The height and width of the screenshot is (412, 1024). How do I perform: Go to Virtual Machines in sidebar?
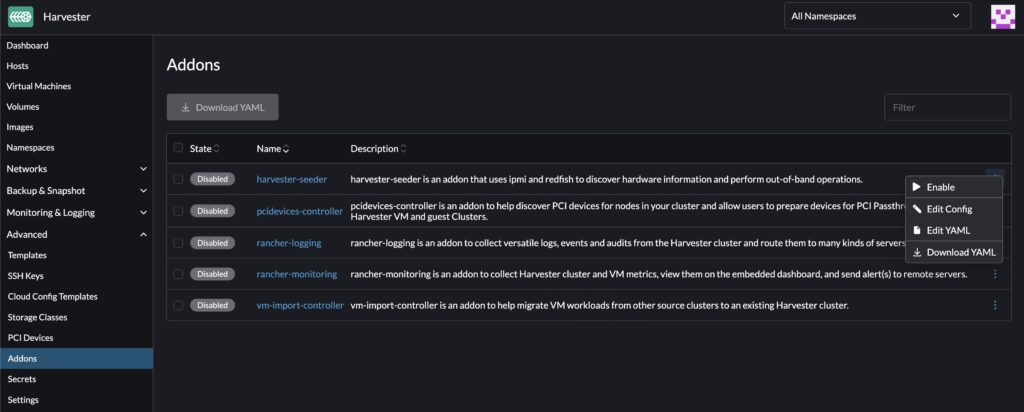tap(39, 86)
